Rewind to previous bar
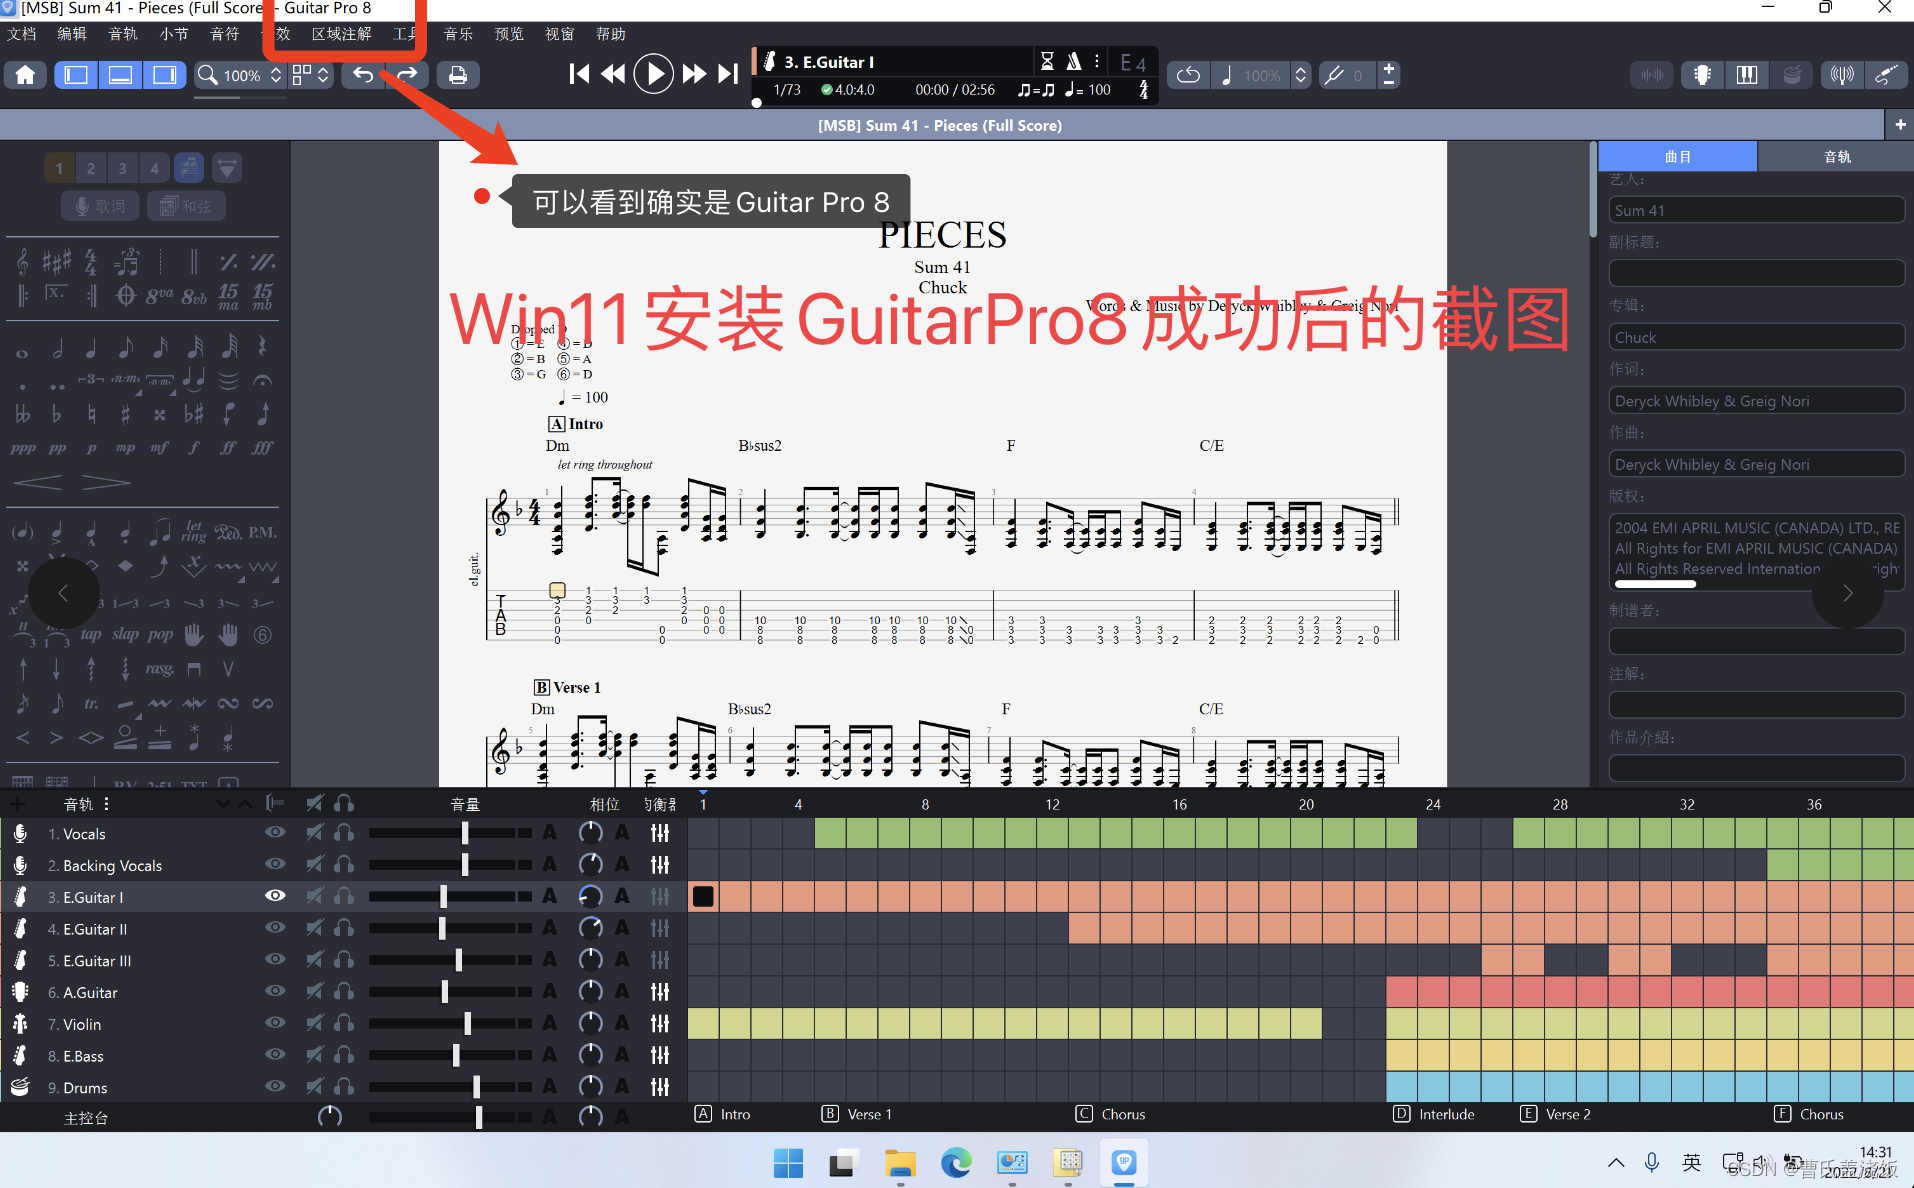Viewport: 1914px width, 1188px height. coord(612,74)
